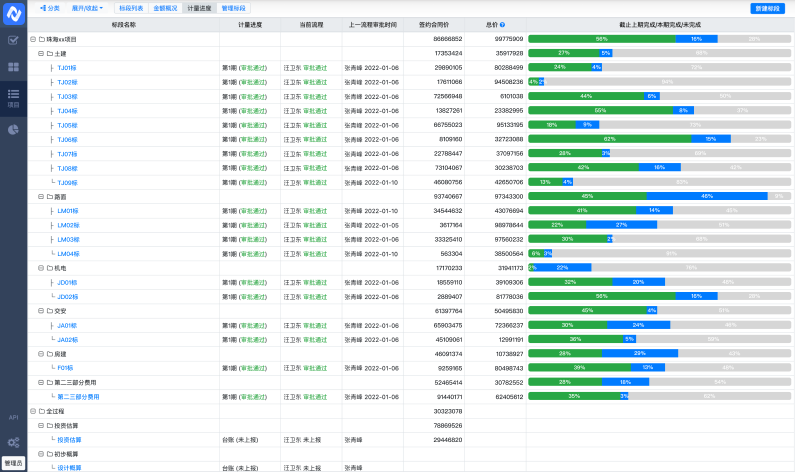Viewport: 795px width, 472px height.
Task: Open the dashboard grid icon in sidebar
Action: coord(13,67)
